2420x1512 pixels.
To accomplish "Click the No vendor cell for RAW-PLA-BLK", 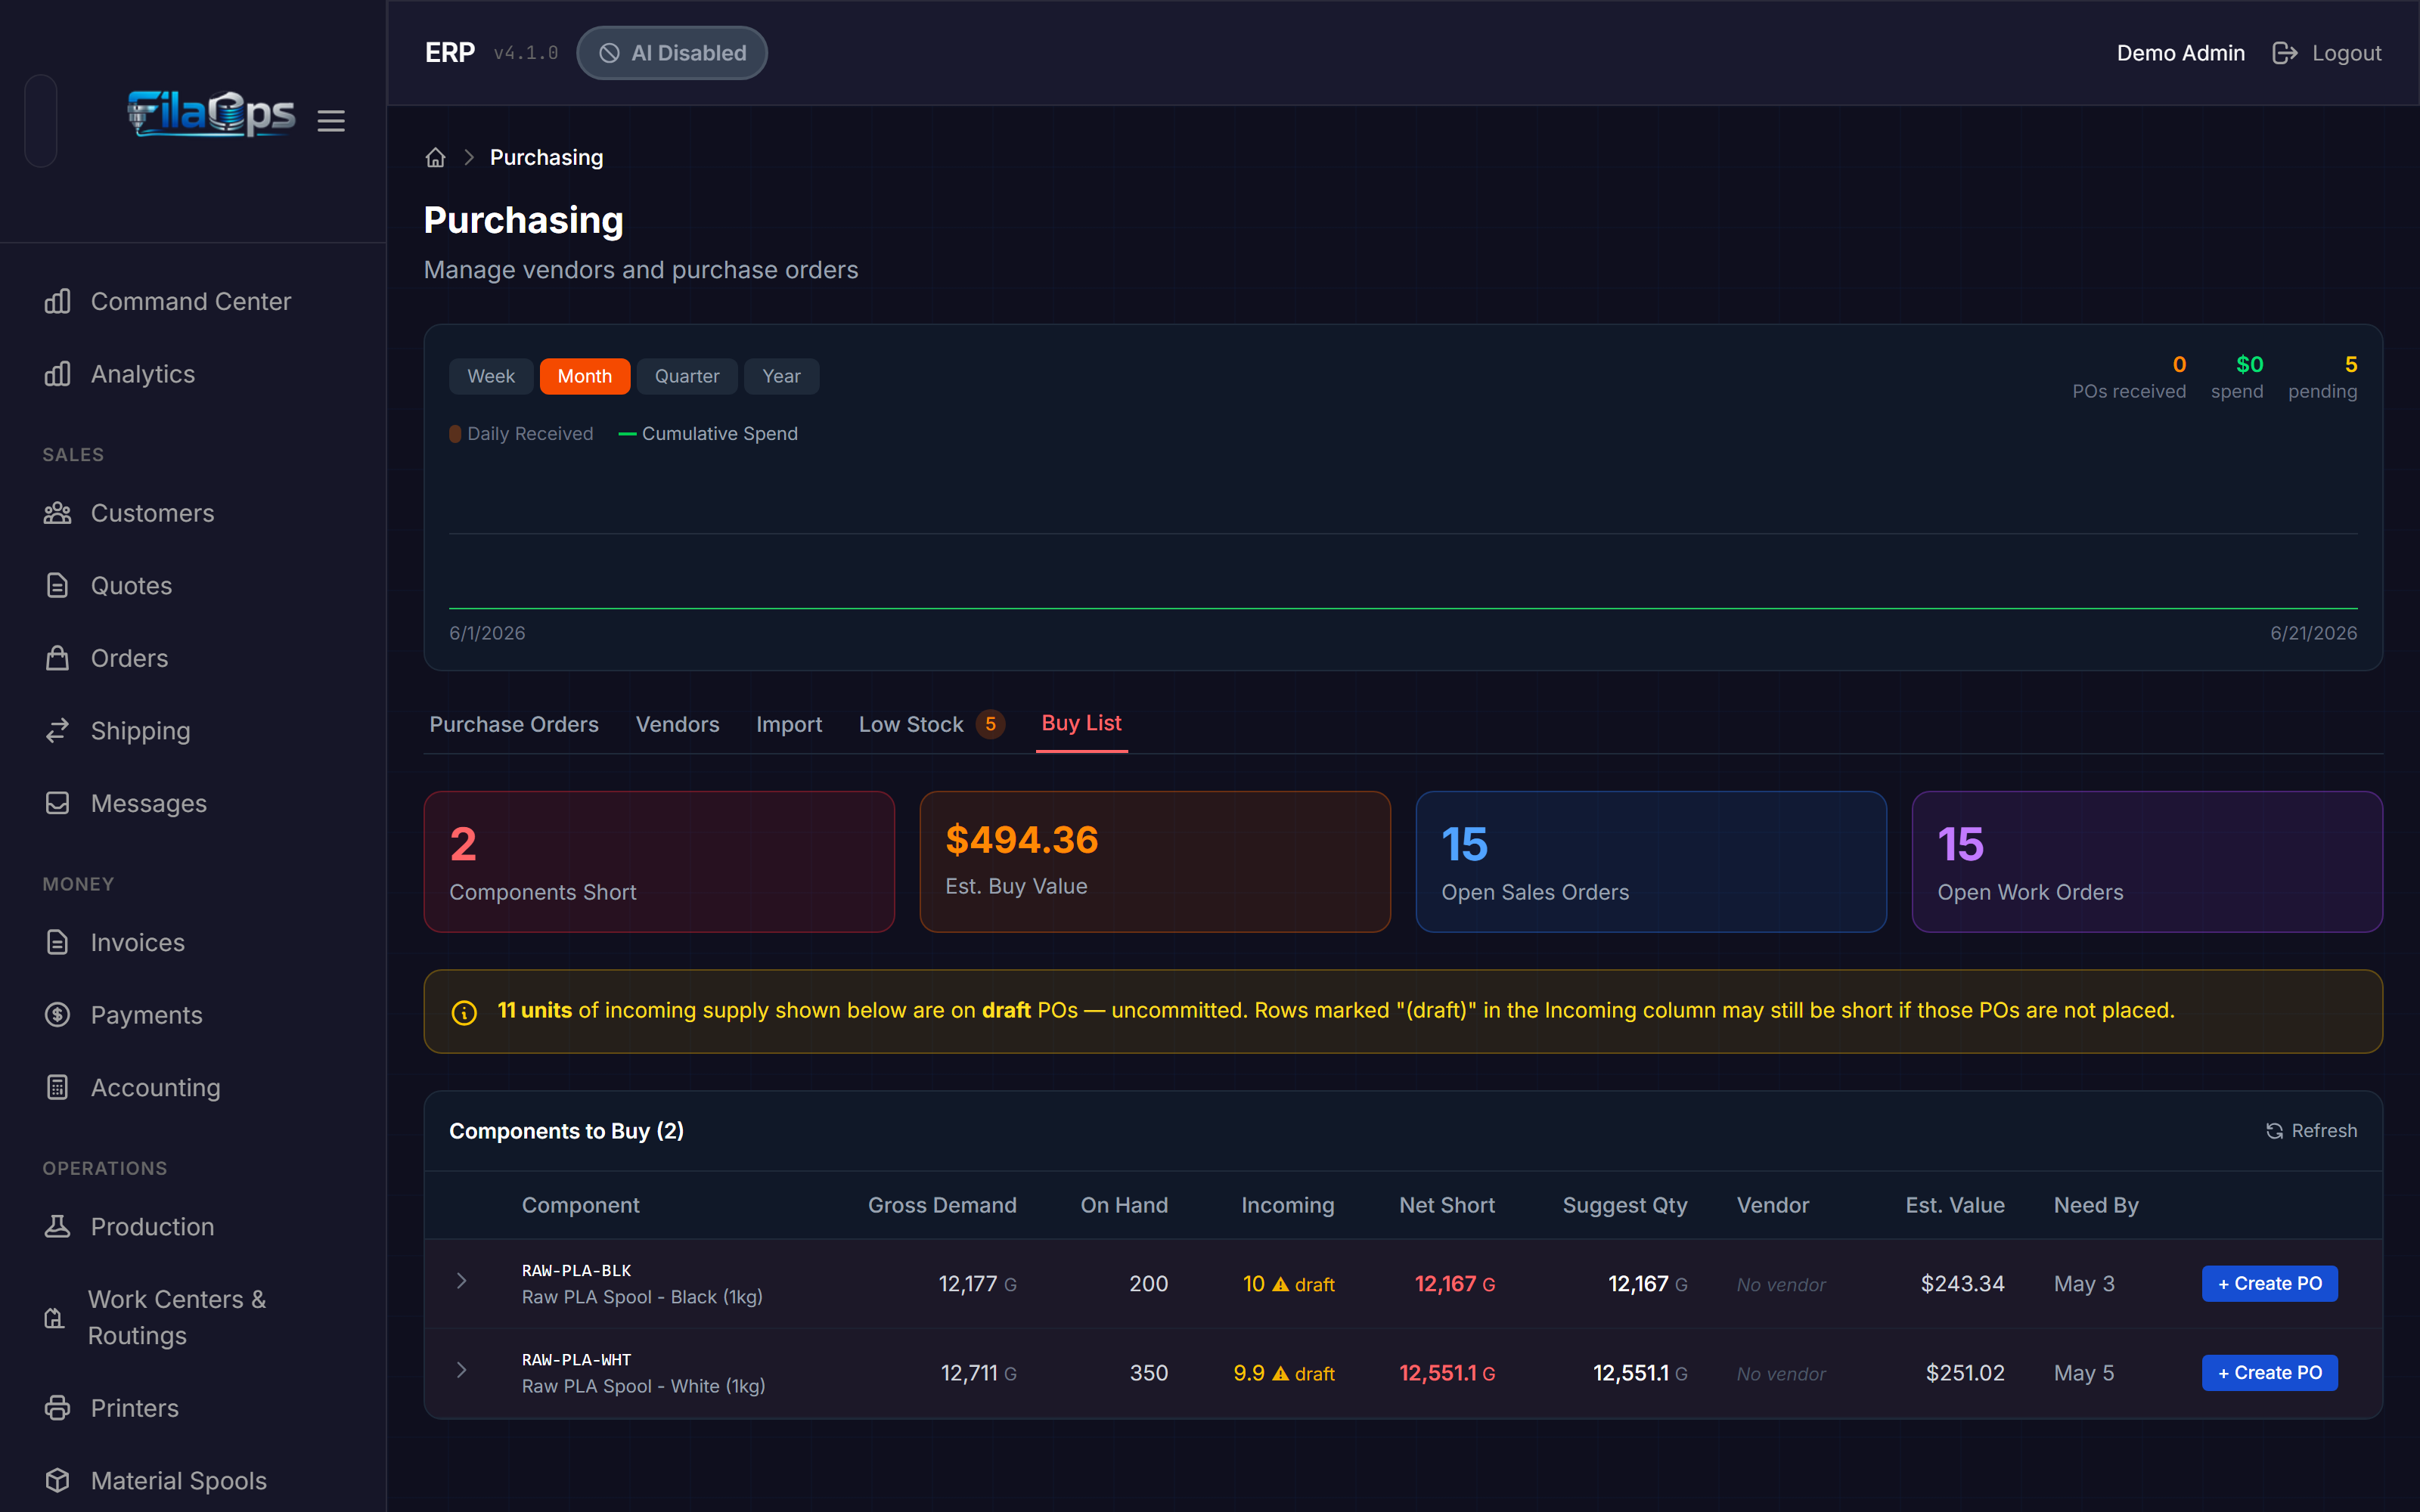I will (x=1781, y=1285).
